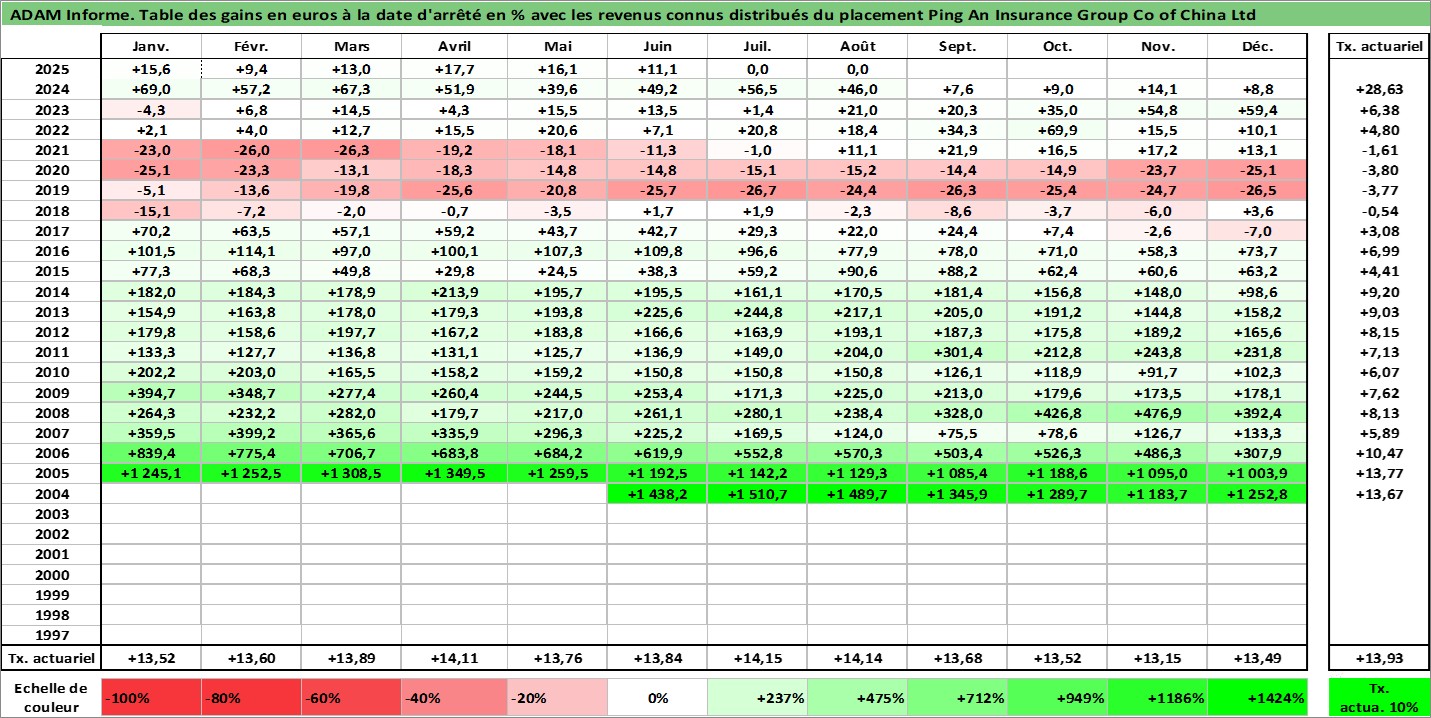Screen dimensions: 1431x718
Task: Select the -26,7 cell for Juil. 2019
Action: coord(757,191)
